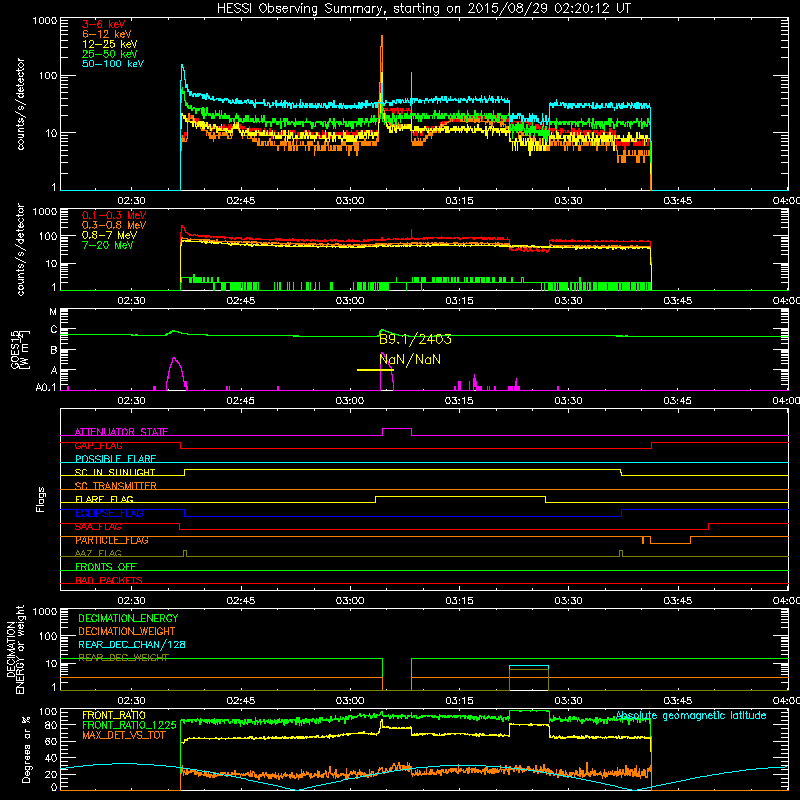Select the 6-12 keV legend label
800x800 pixels.
tap(106, 34)
